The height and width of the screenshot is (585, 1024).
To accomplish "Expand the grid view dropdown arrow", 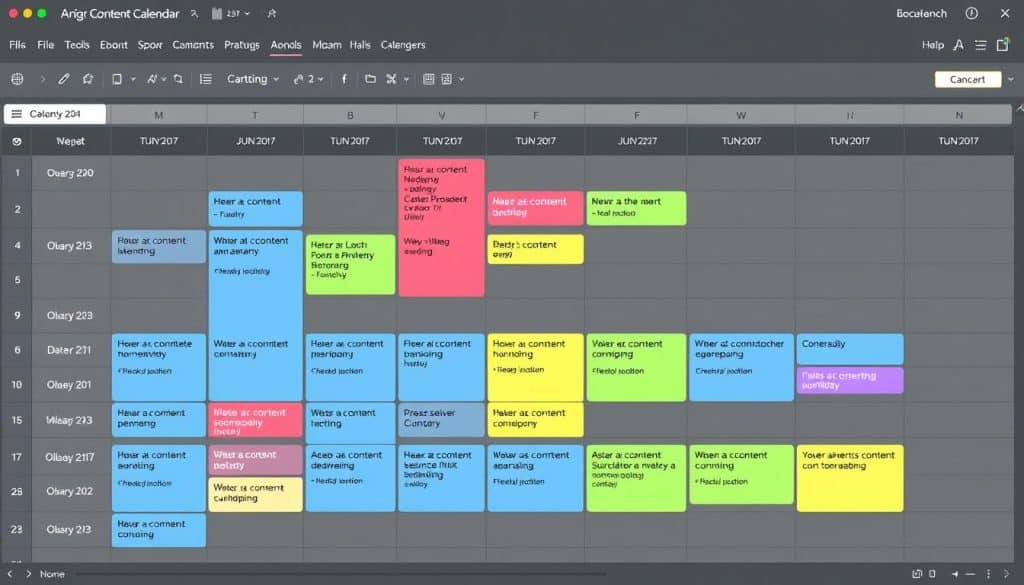I will (462, 79).
